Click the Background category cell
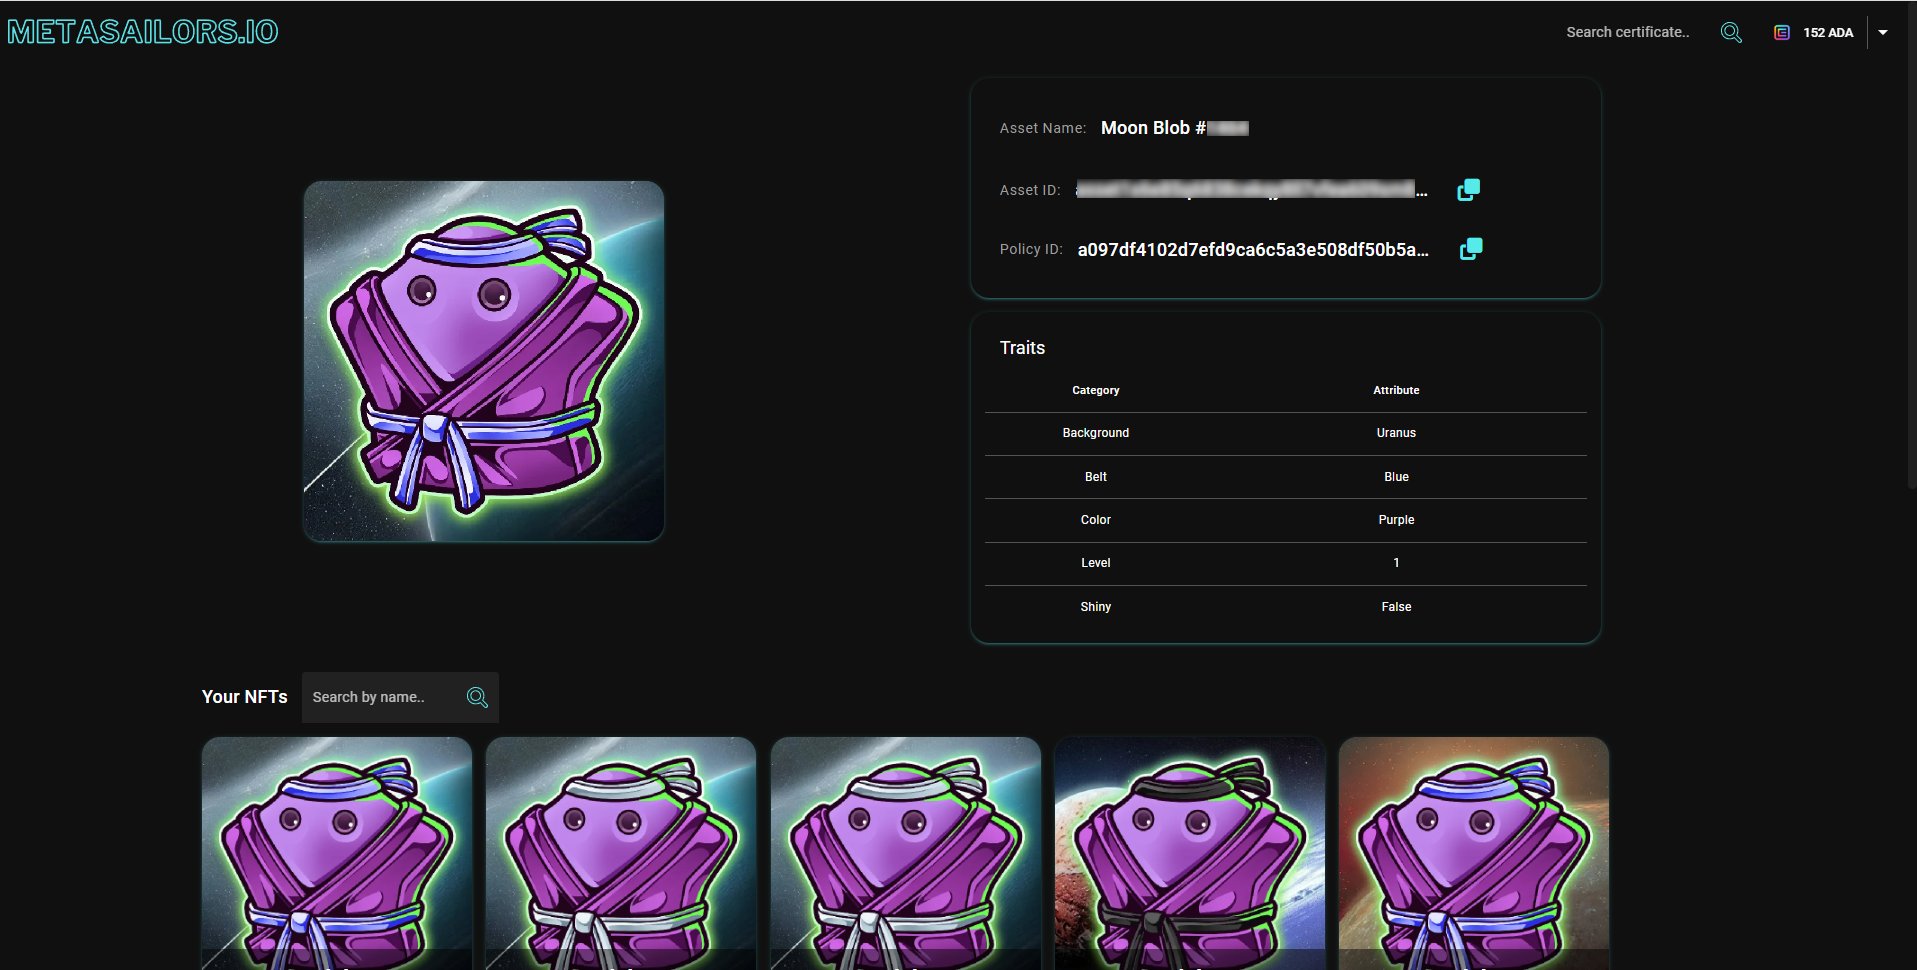The image size is (1917, 970). pos(1096,433)
